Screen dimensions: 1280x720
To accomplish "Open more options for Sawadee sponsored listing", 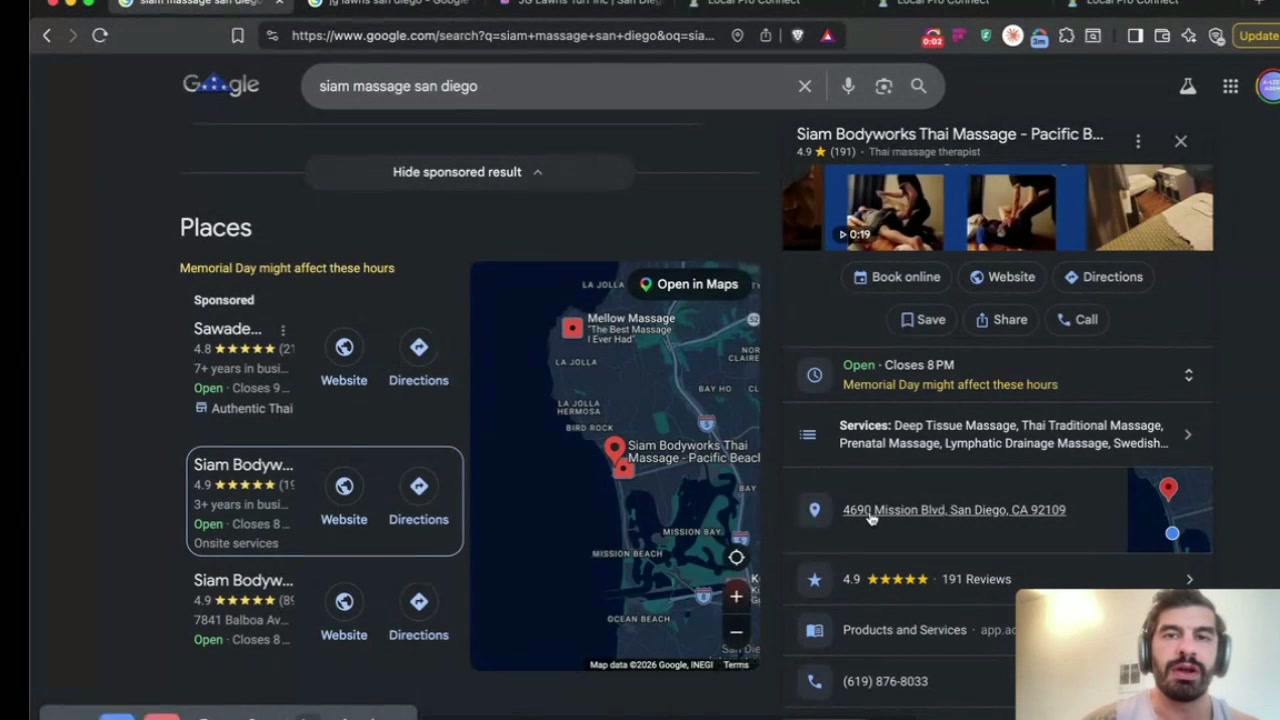I will click(x=283, y=330).
